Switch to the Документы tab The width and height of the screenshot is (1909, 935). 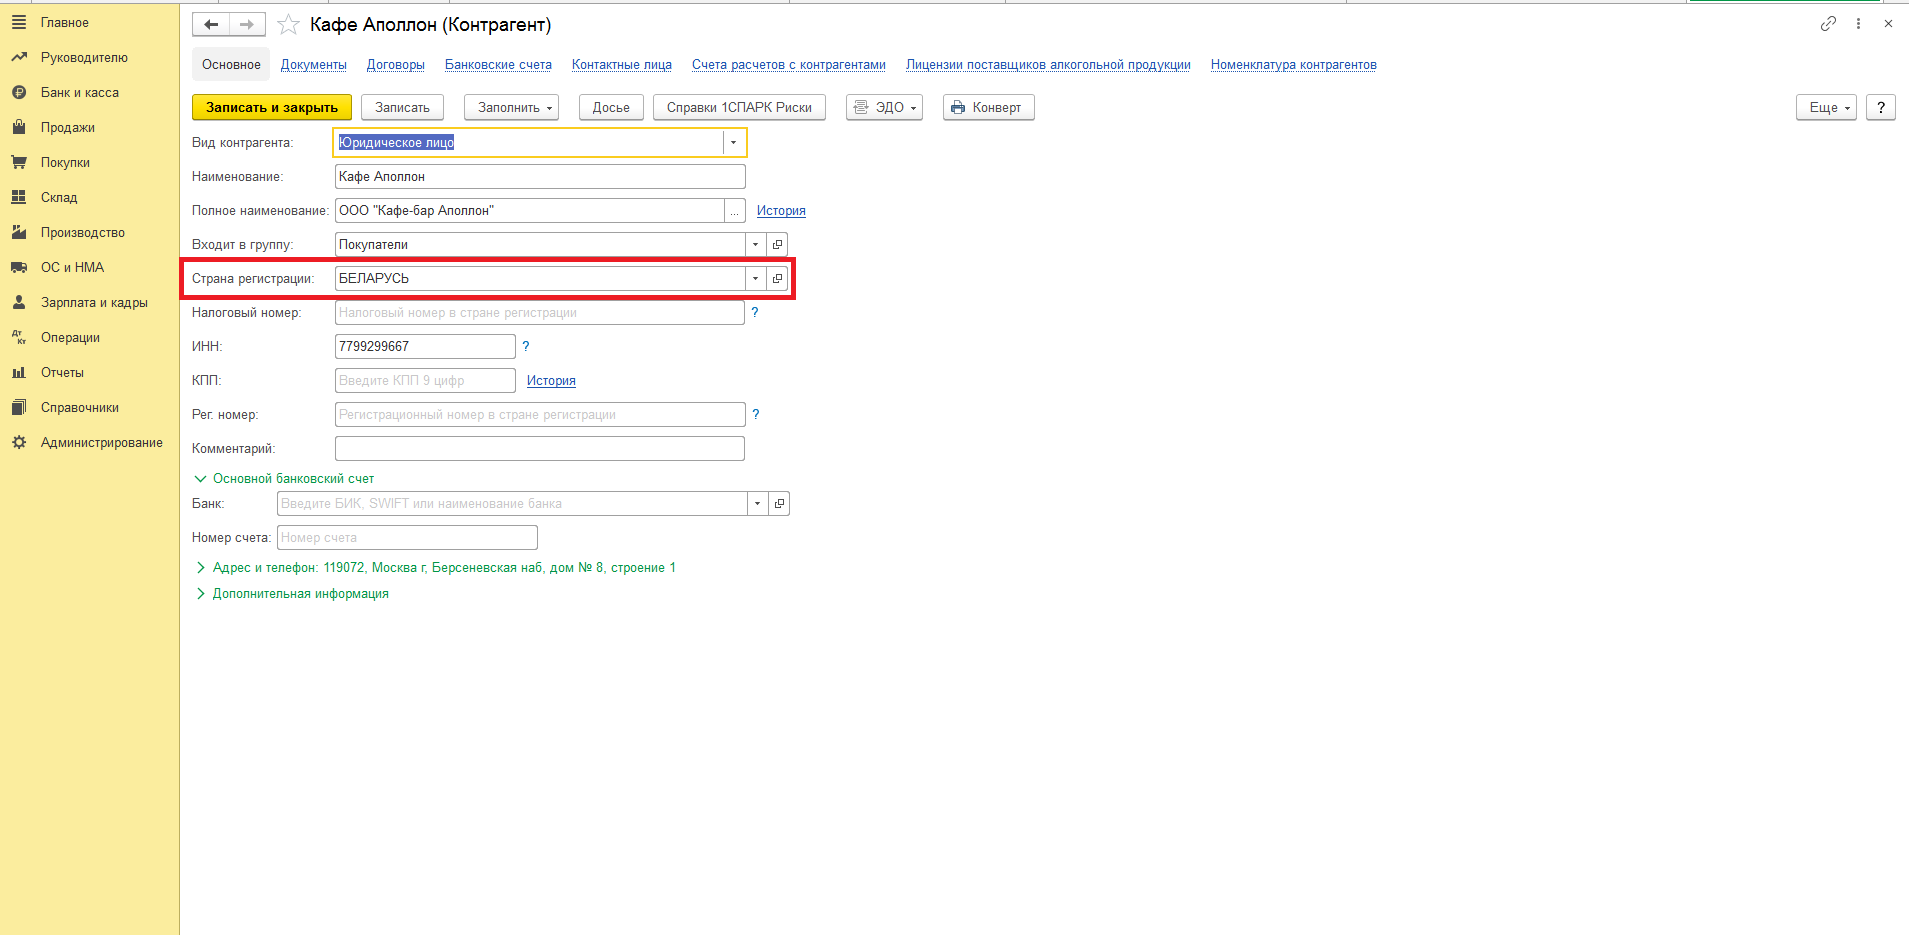point(314,64)
